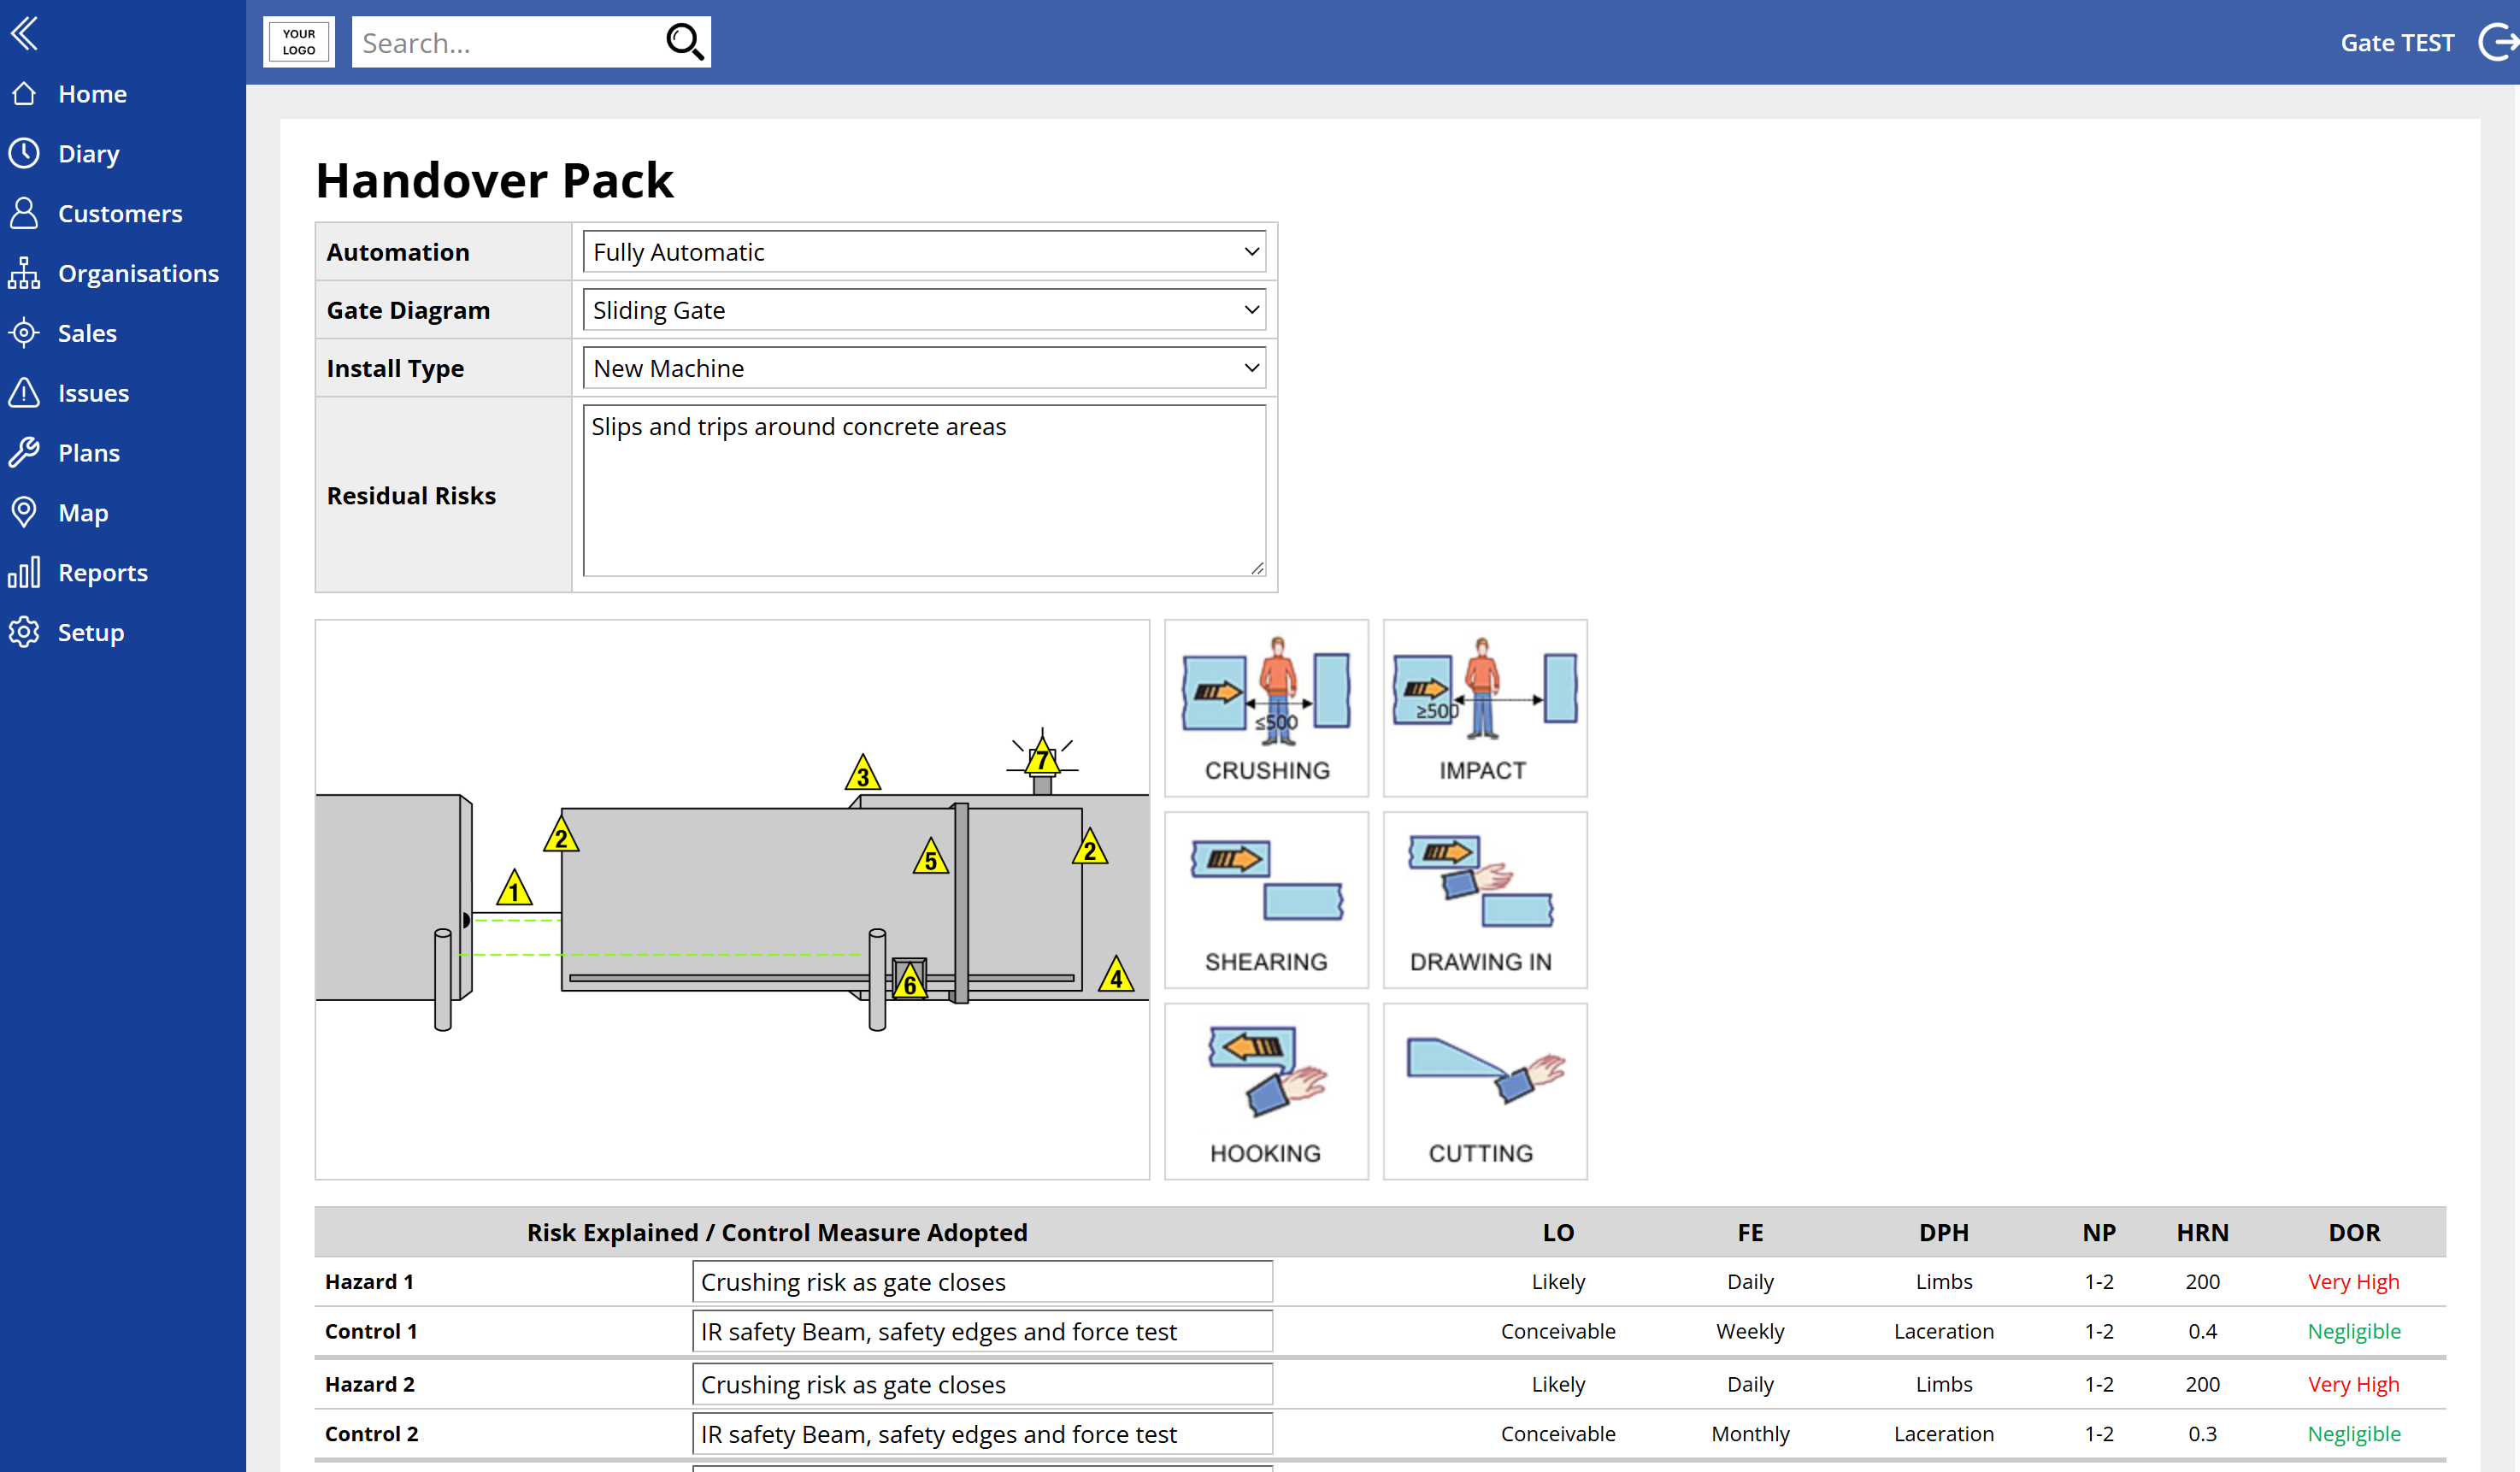Select the CRUSHING hazard tile

(1266, 708)
